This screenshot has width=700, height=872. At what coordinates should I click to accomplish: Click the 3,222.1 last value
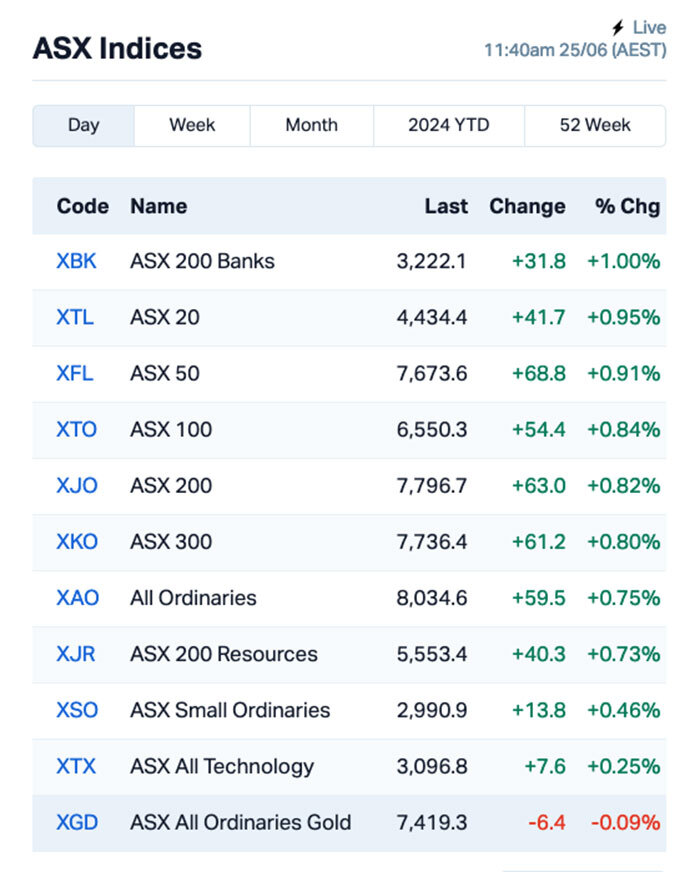pos(431,261)
